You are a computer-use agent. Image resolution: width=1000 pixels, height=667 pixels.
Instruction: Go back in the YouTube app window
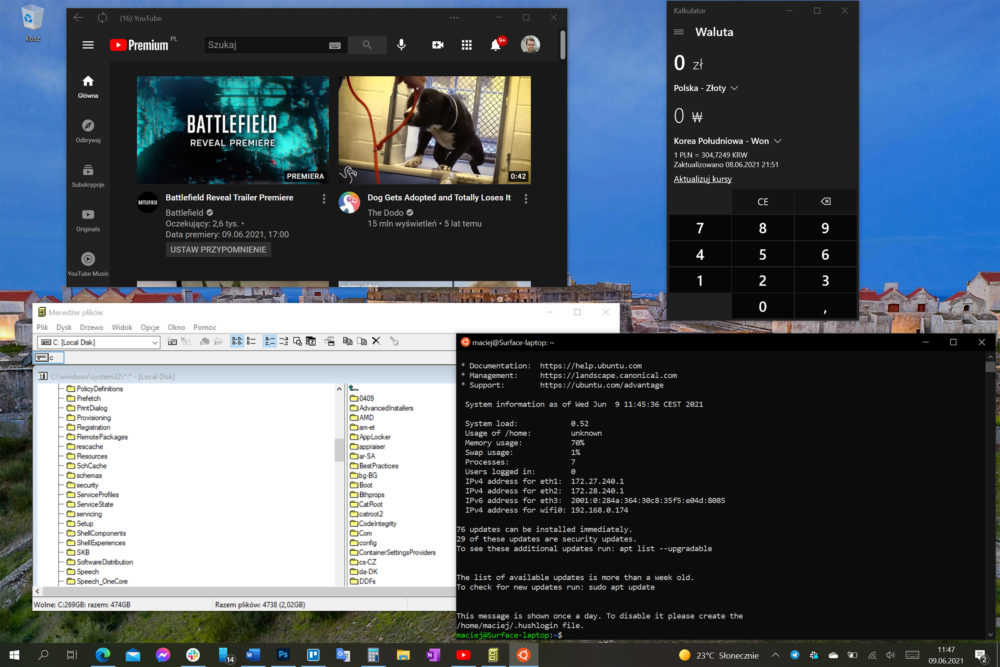point(78,18)
